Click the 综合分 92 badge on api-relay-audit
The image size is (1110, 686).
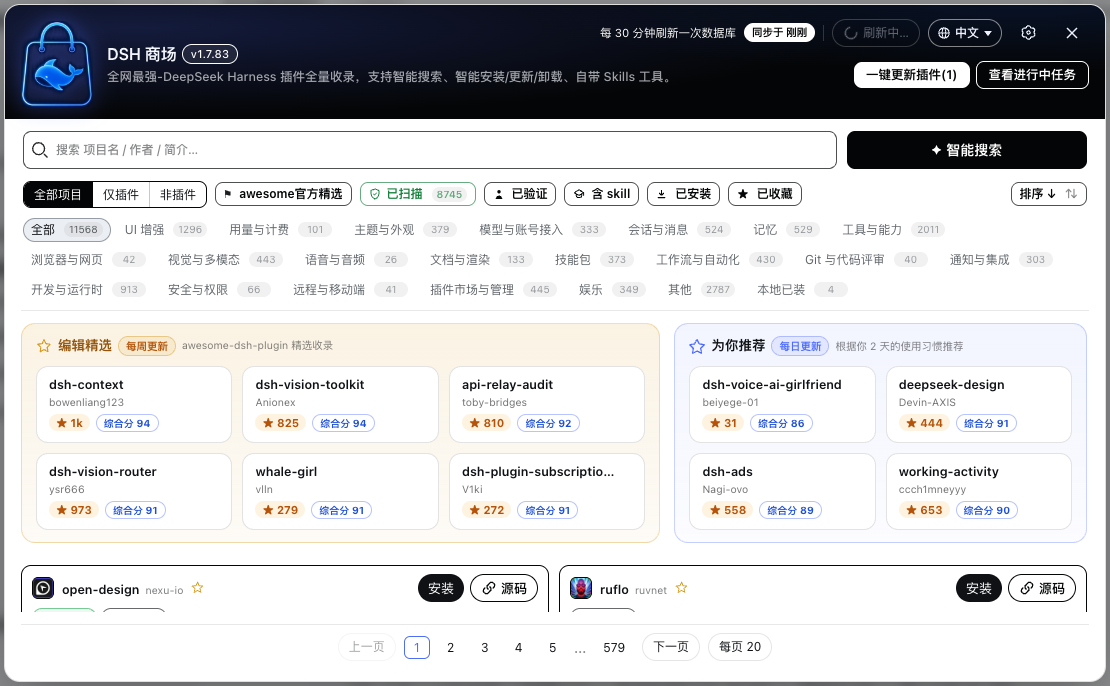coord(549,423)
